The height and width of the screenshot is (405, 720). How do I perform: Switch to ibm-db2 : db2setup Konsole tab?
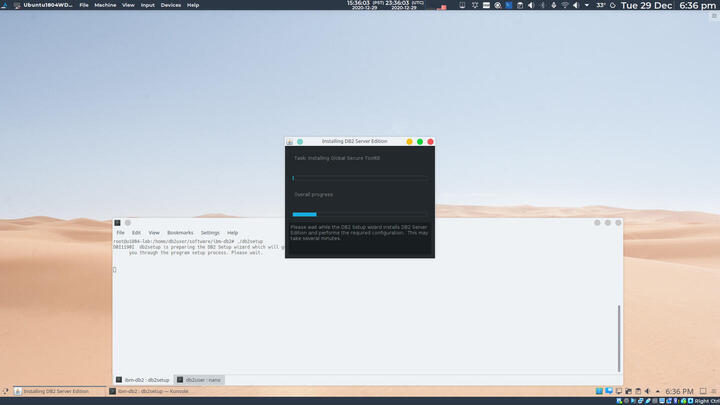coord(143,380)
